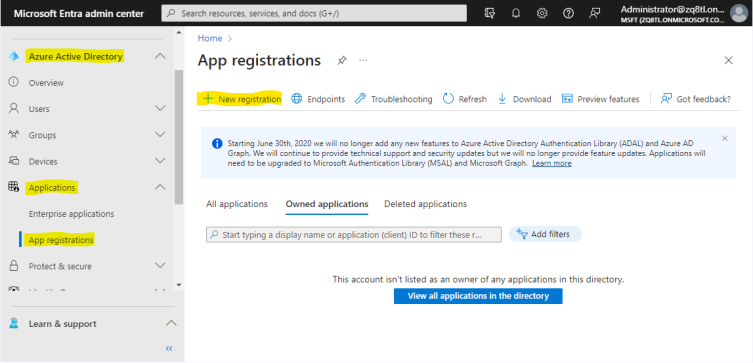Collapse the sidebar with the double-chevron

(169, 349)
